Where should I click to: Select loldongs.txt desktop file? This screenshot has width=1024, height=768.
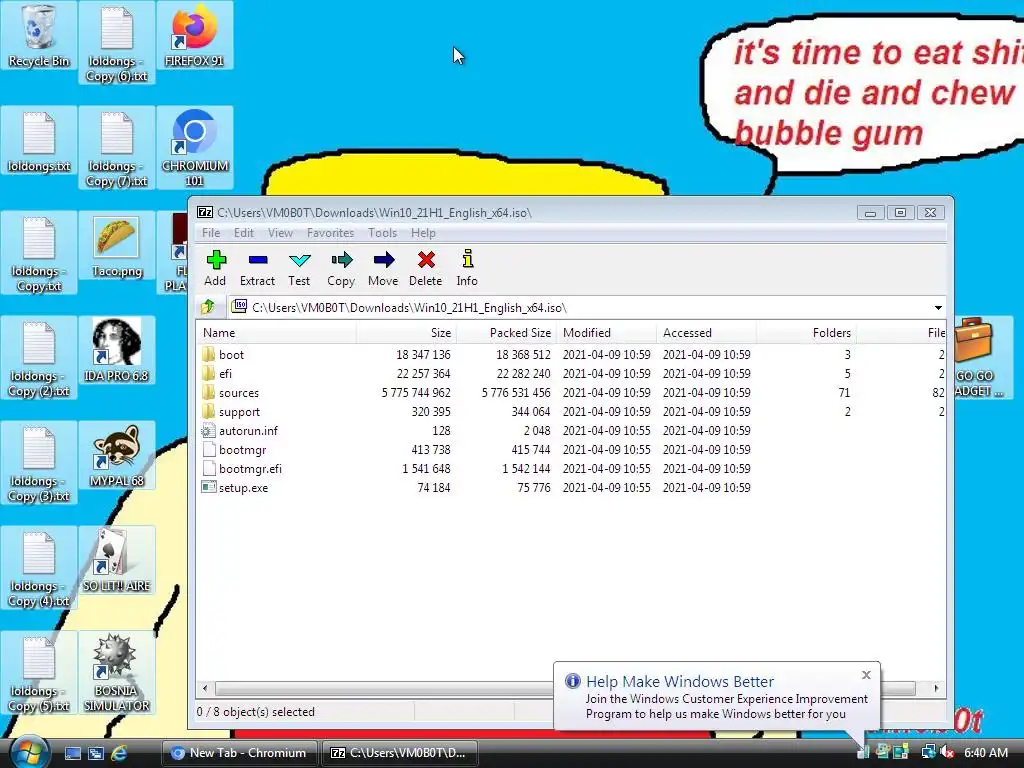pos(39,142)
